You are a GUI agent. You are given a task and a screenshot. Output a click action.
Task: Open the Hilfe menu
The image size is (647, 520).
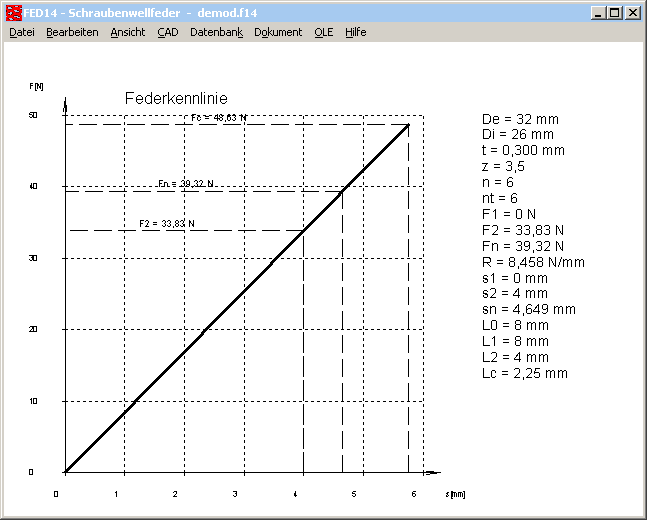pyautogui.click(x=356, y=32)
